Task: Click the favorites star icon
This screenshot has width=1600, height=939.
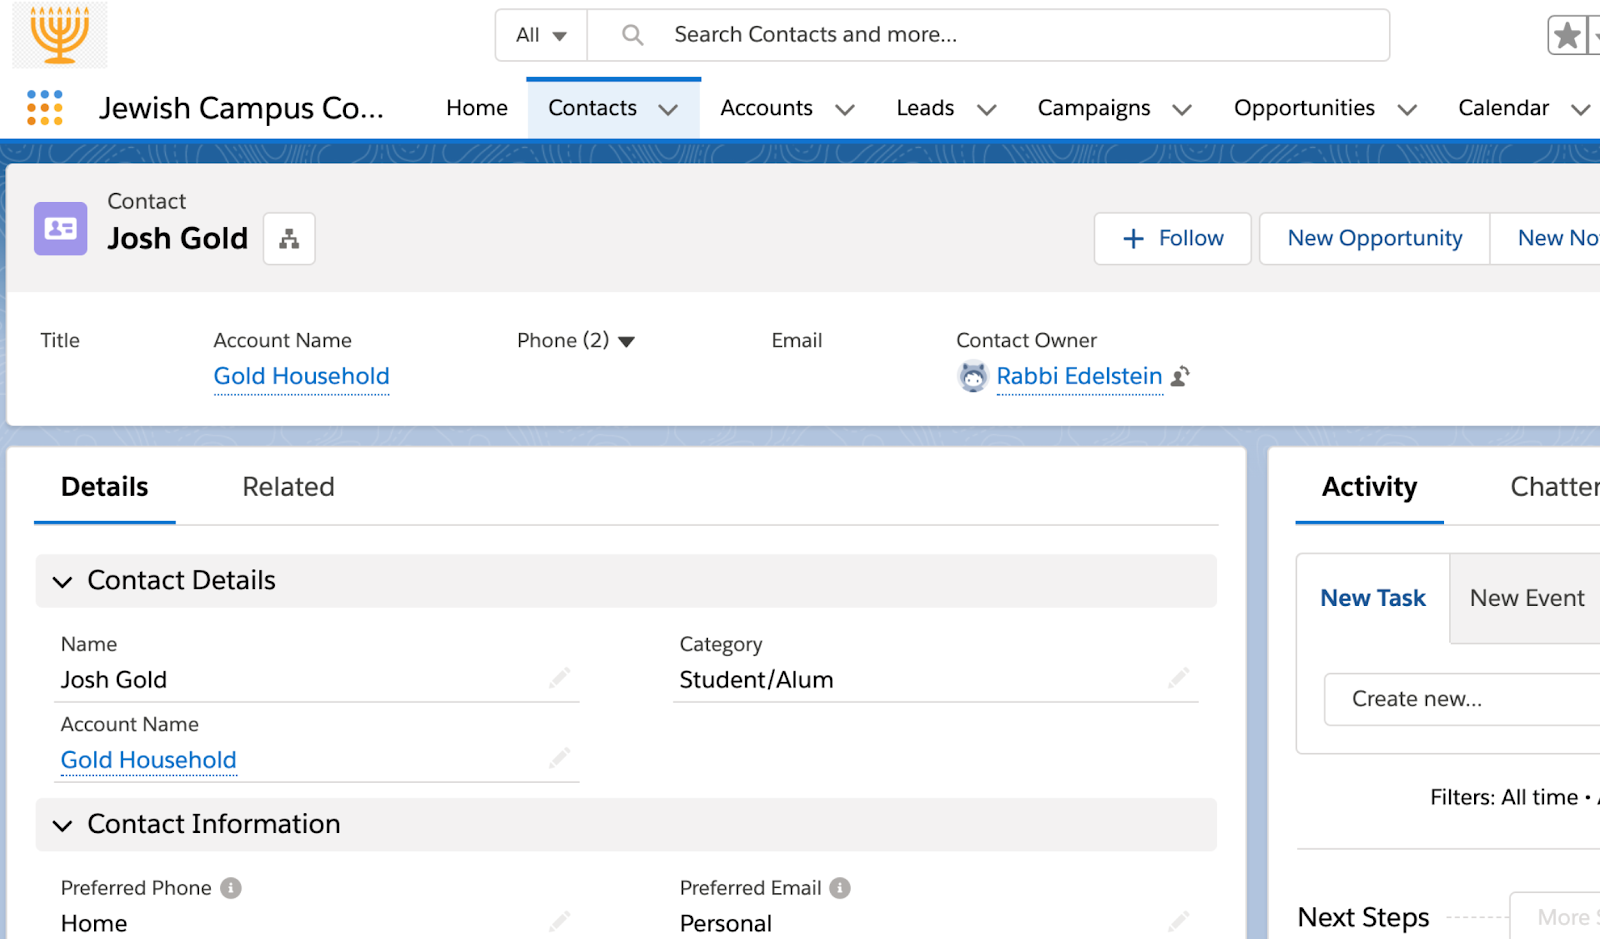Action: pyautogui.click(x=1567, y=37)
